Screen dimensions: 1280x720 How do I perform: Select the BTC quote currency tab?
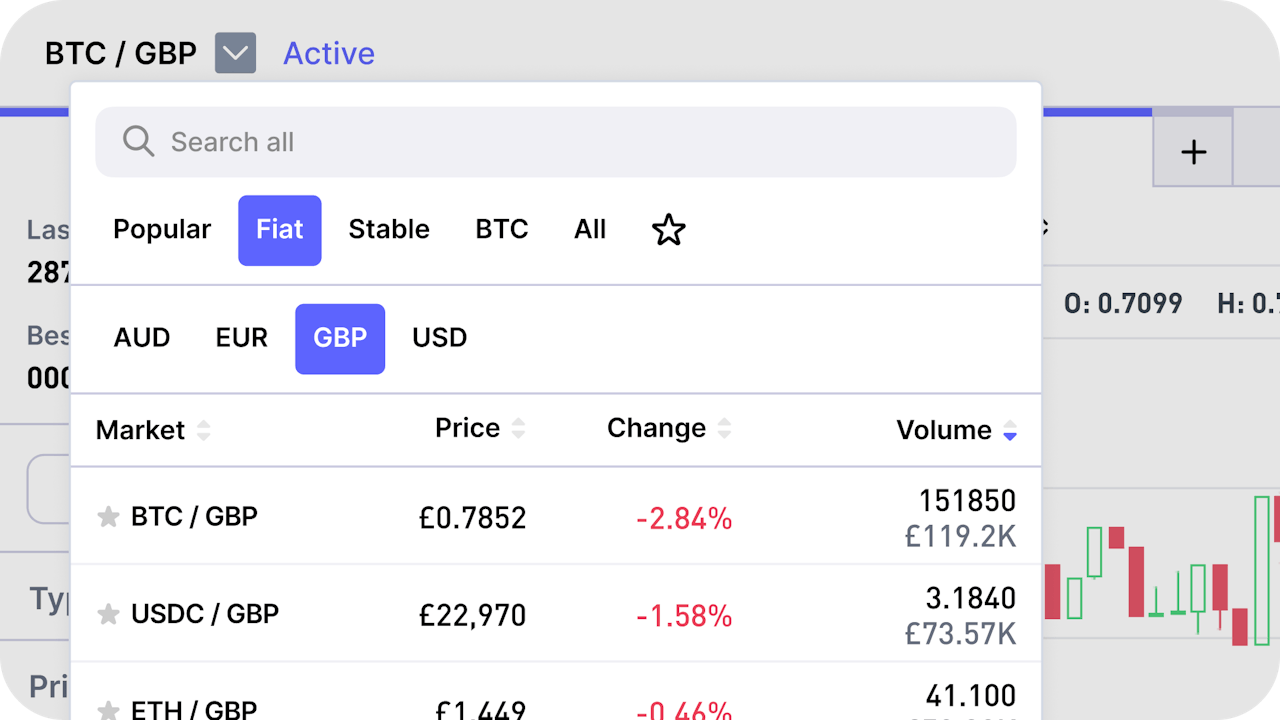click(501, 230)
